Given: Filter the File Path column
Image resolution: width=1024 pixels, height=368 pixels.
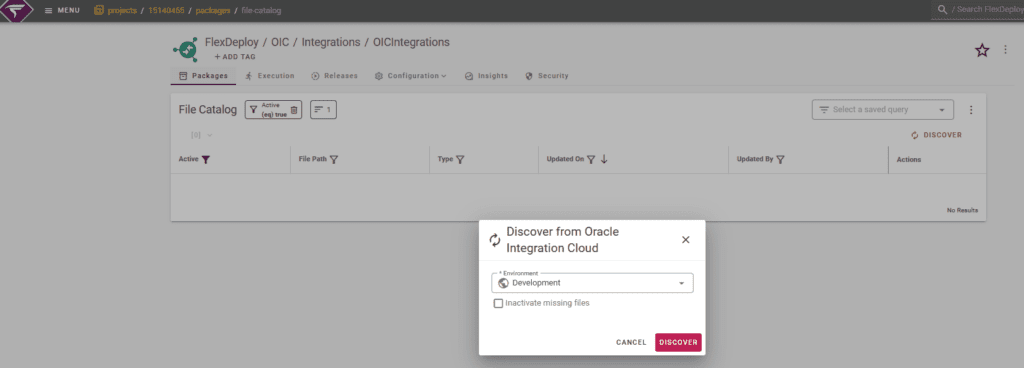Looking at the screenshot, I should (334, 159).
